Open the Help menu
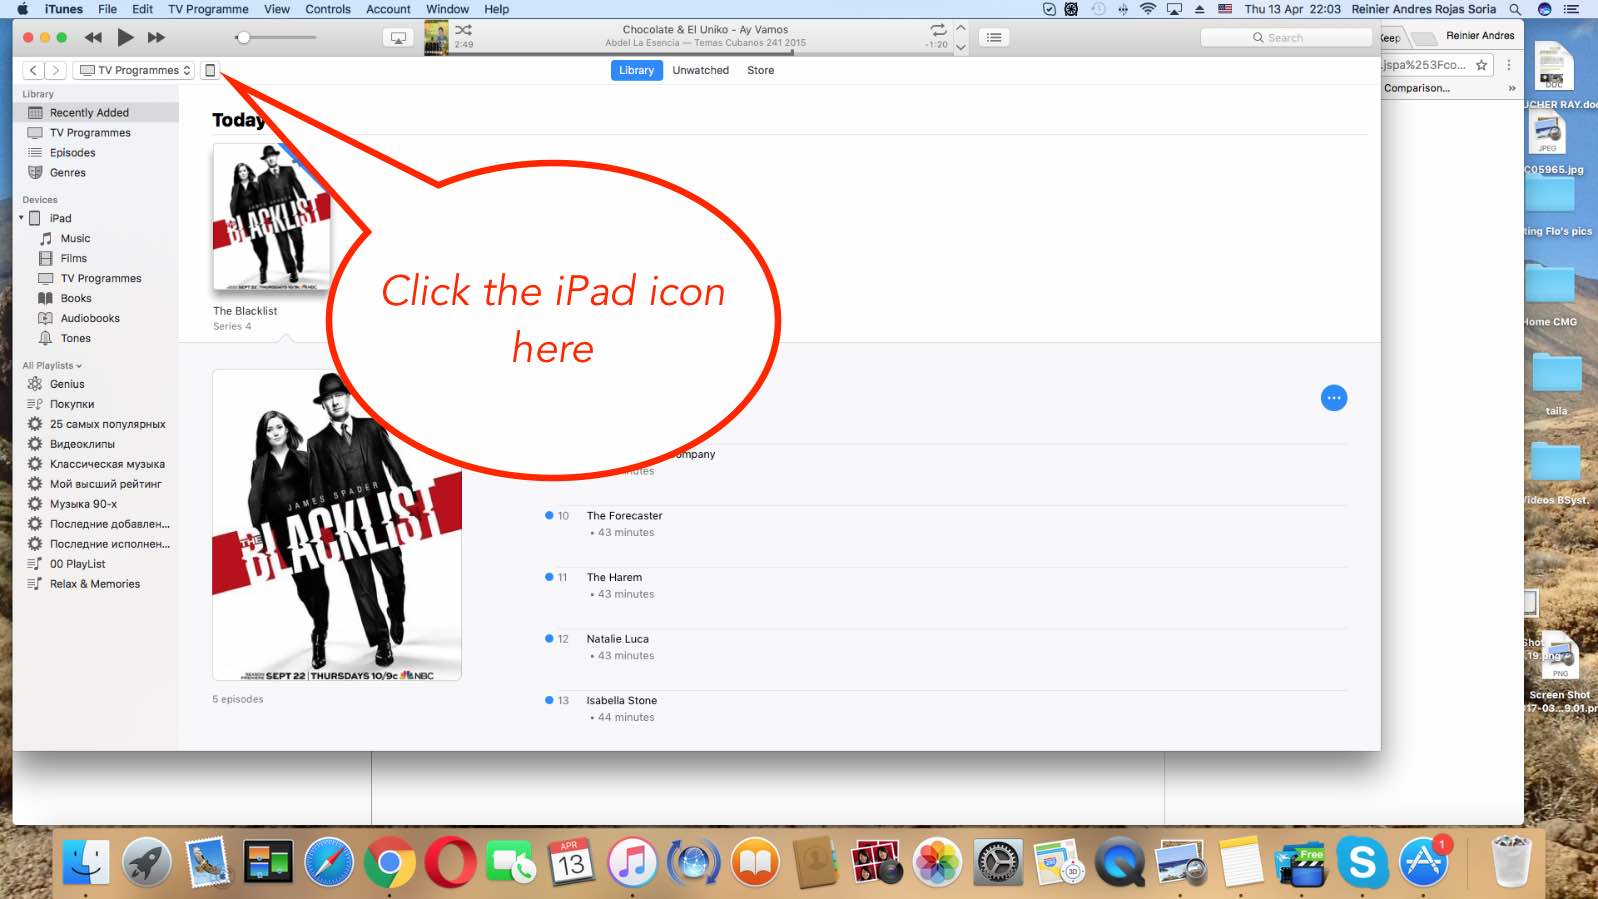Screen dimensions: 1598x899 pos(497,9)
